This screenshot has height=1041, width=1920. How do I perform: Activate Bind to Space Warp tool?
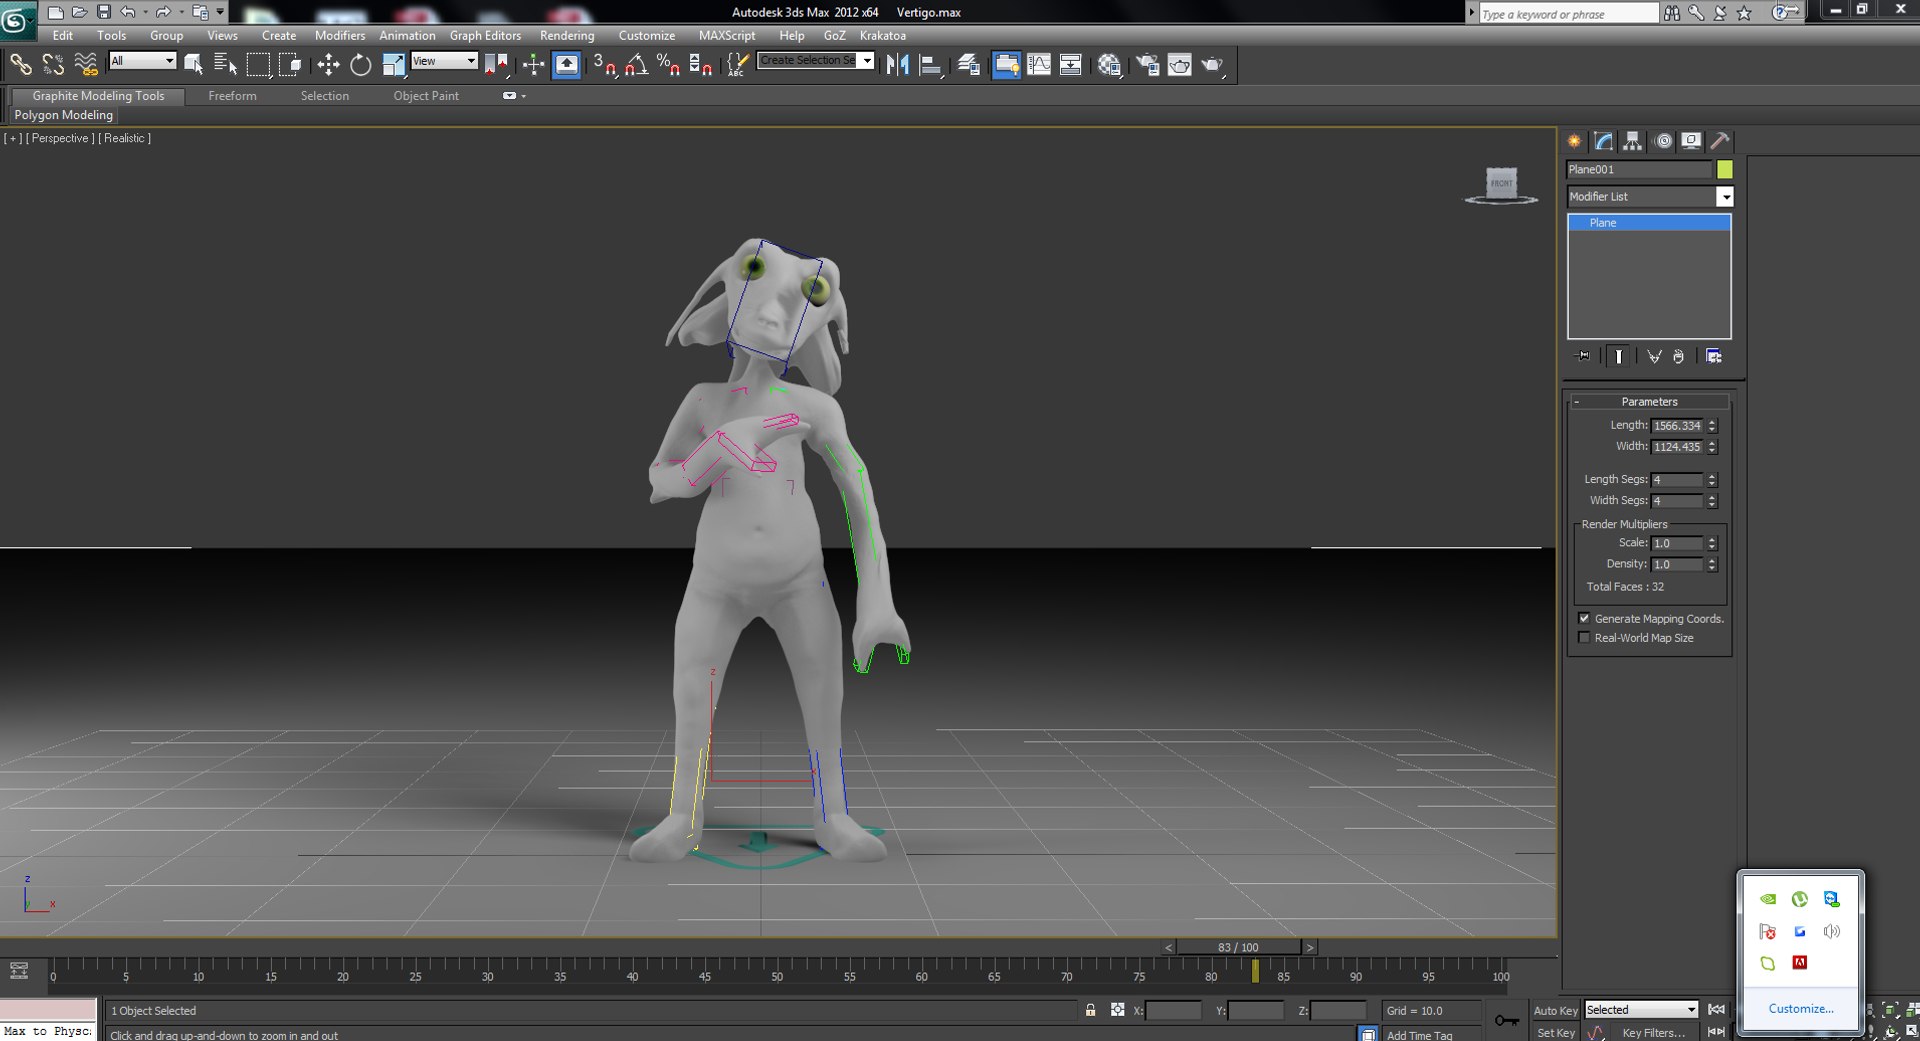click(87, 65)
